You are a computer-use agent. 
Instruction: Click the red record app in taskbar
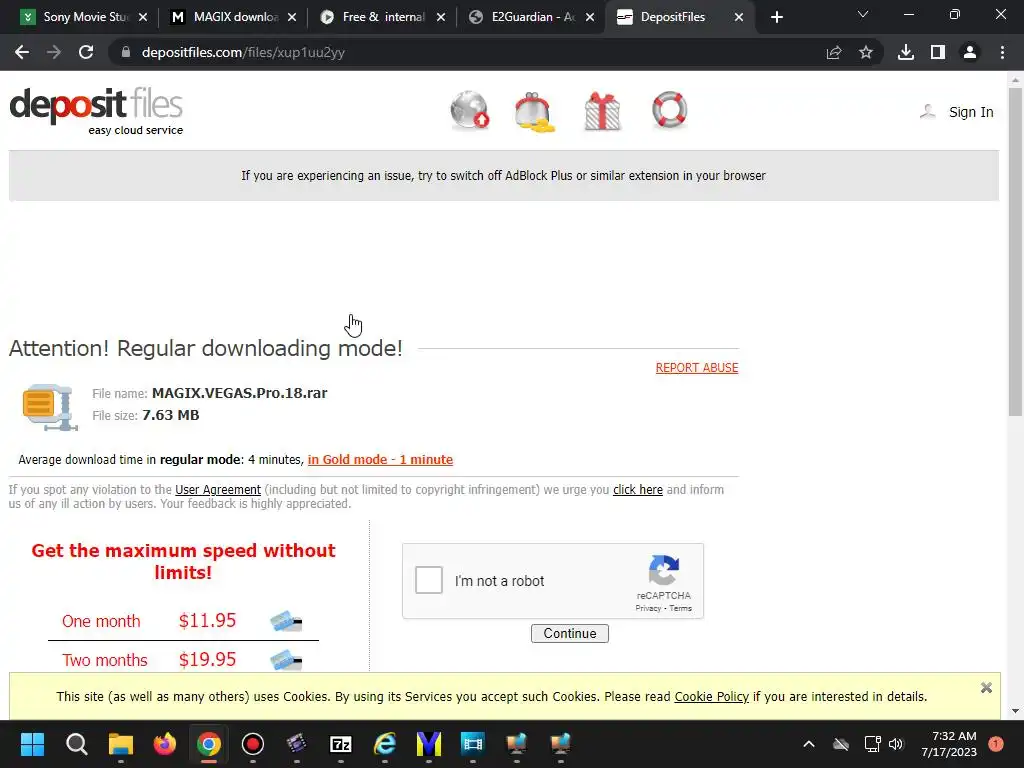(x=253, y=744)
